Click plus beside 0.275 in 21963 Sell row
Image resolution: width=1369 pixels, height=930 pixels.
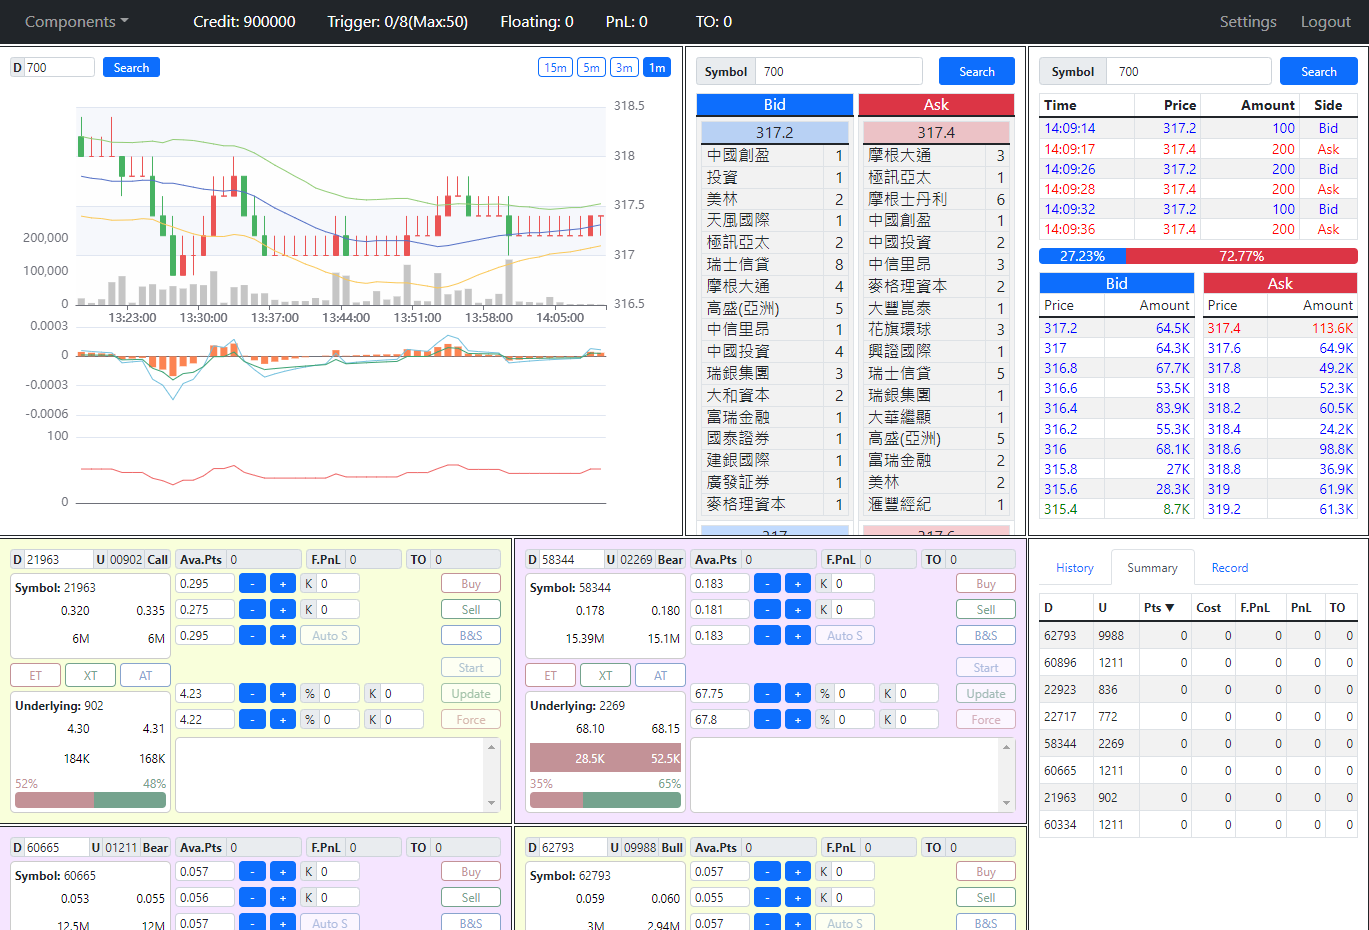283,610
